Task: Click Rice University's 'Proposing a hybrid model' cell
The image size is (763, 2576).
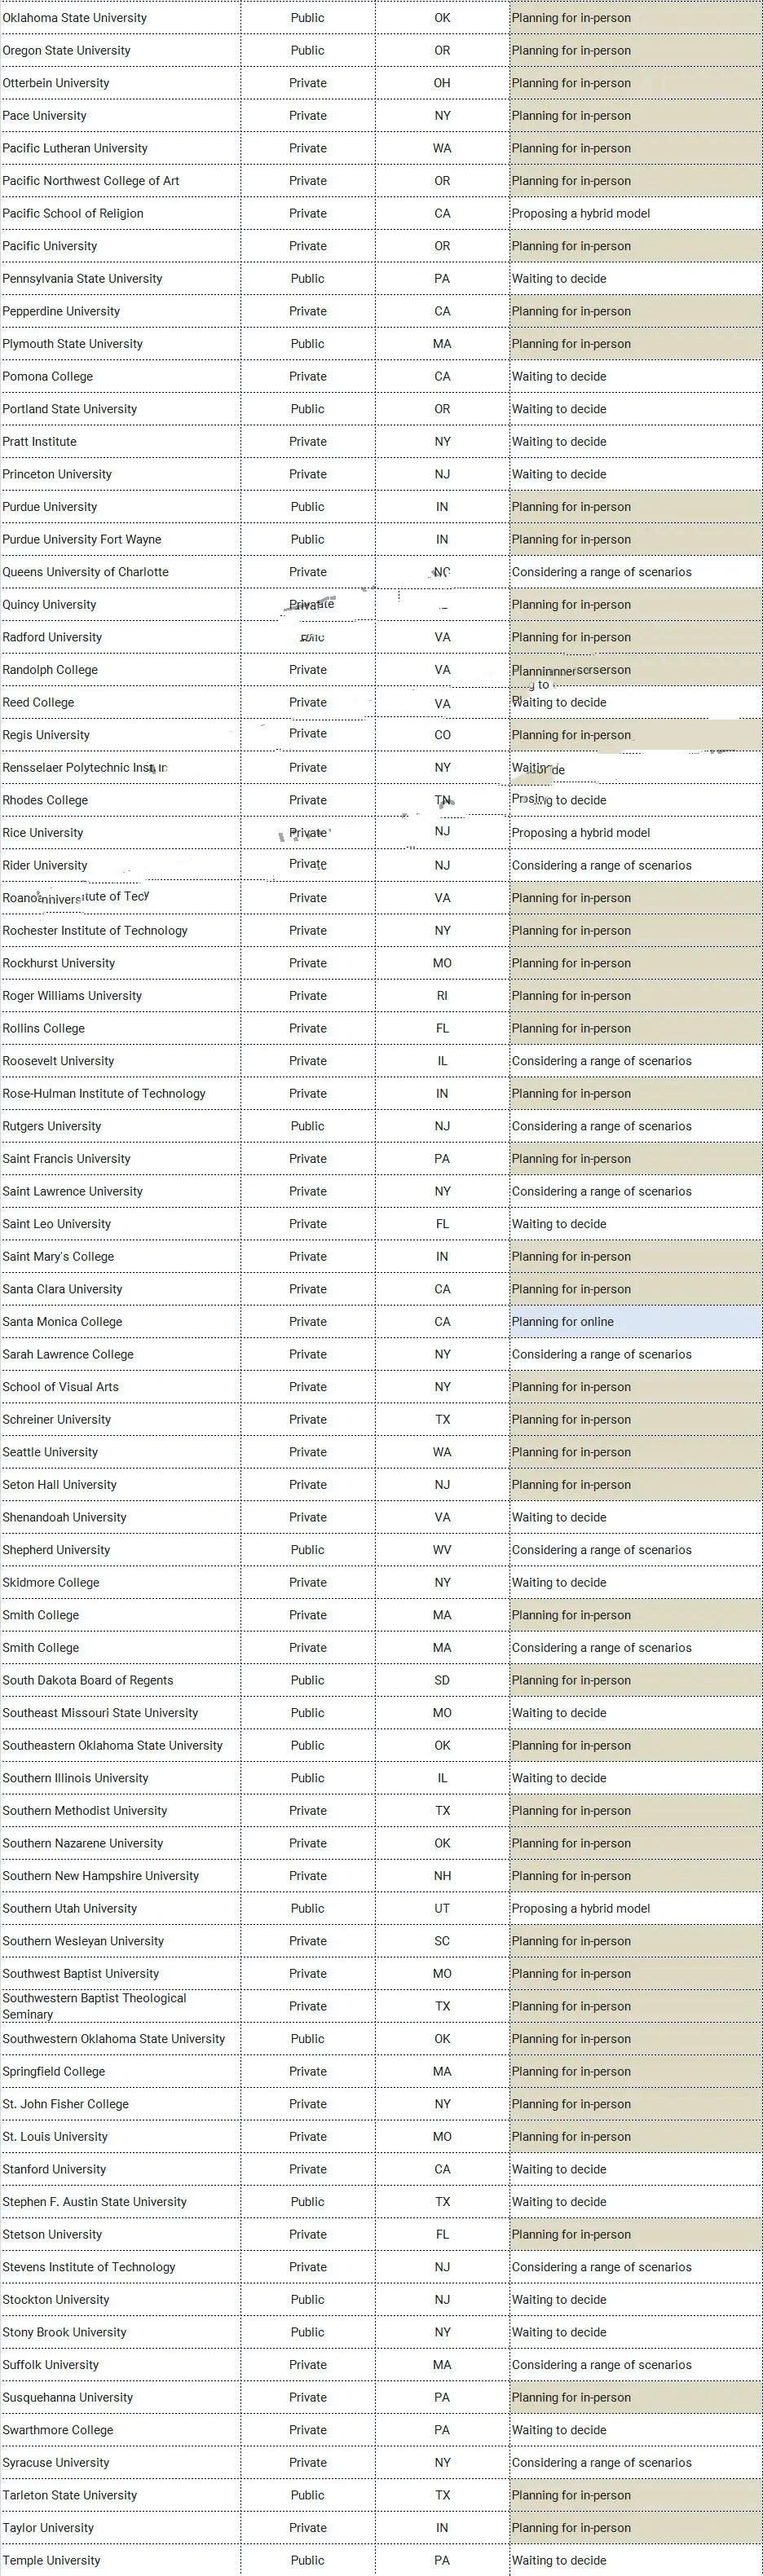Action: pyautogui.click(x=581, y=832)
